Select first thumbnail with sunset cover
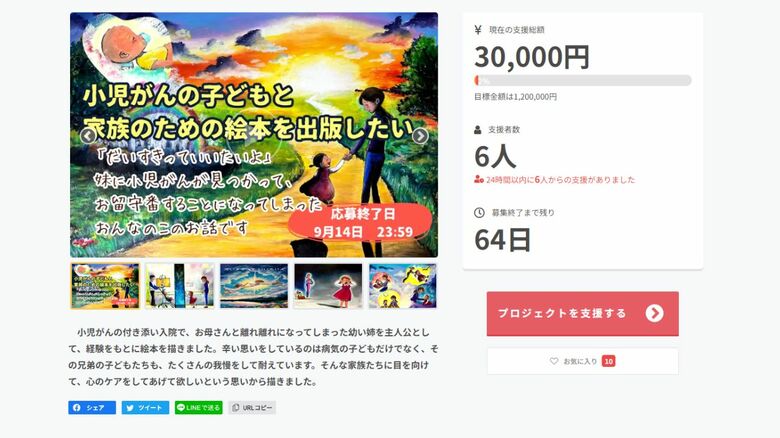This screenshot has width=780, height=438. (x=105, y=286)
